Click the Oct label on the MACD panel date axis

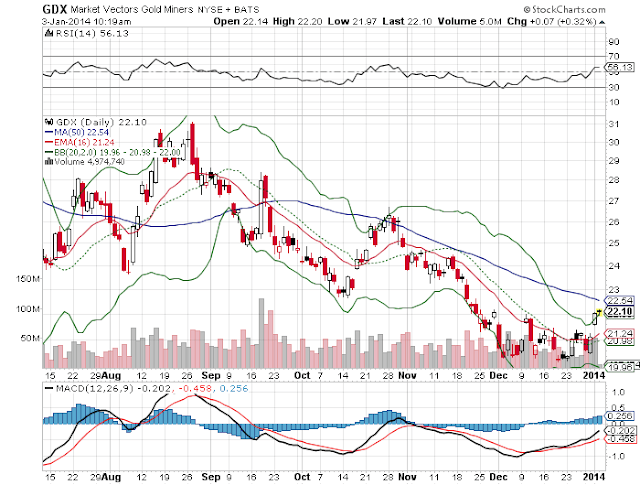302,477
